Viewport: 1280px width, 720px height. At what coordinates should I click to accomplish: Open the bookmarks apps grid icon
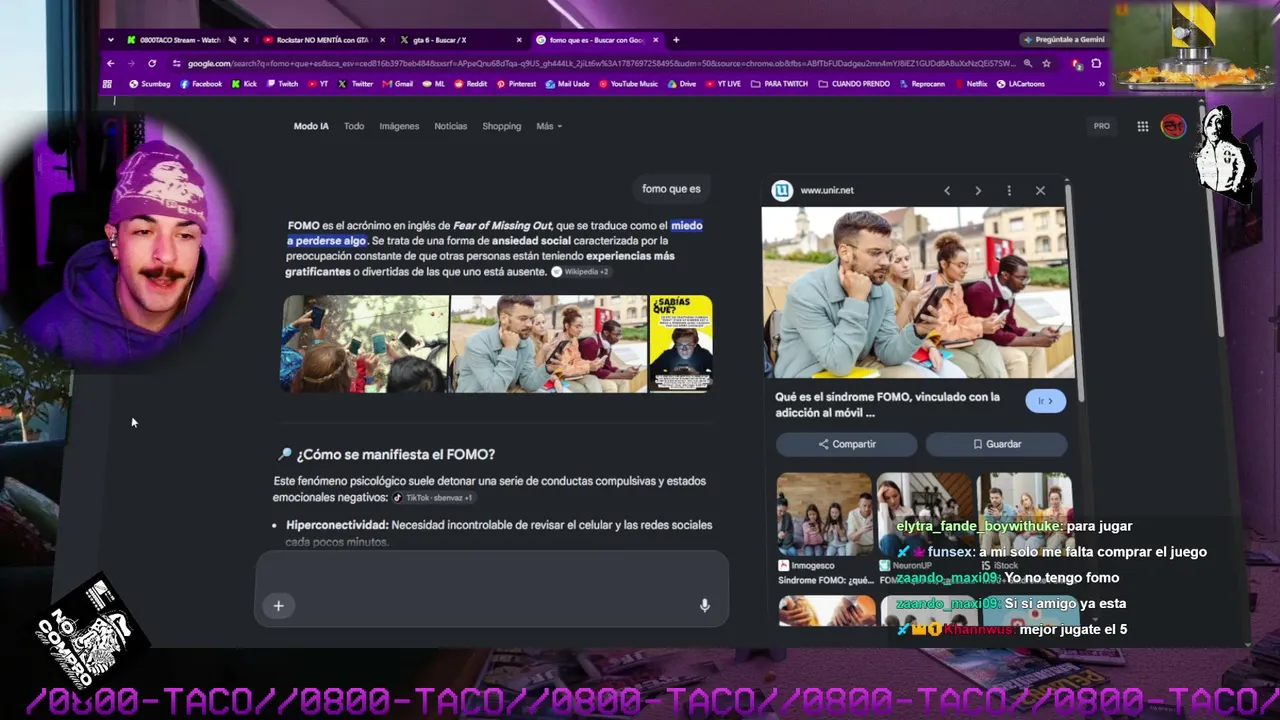click(107, 84)
